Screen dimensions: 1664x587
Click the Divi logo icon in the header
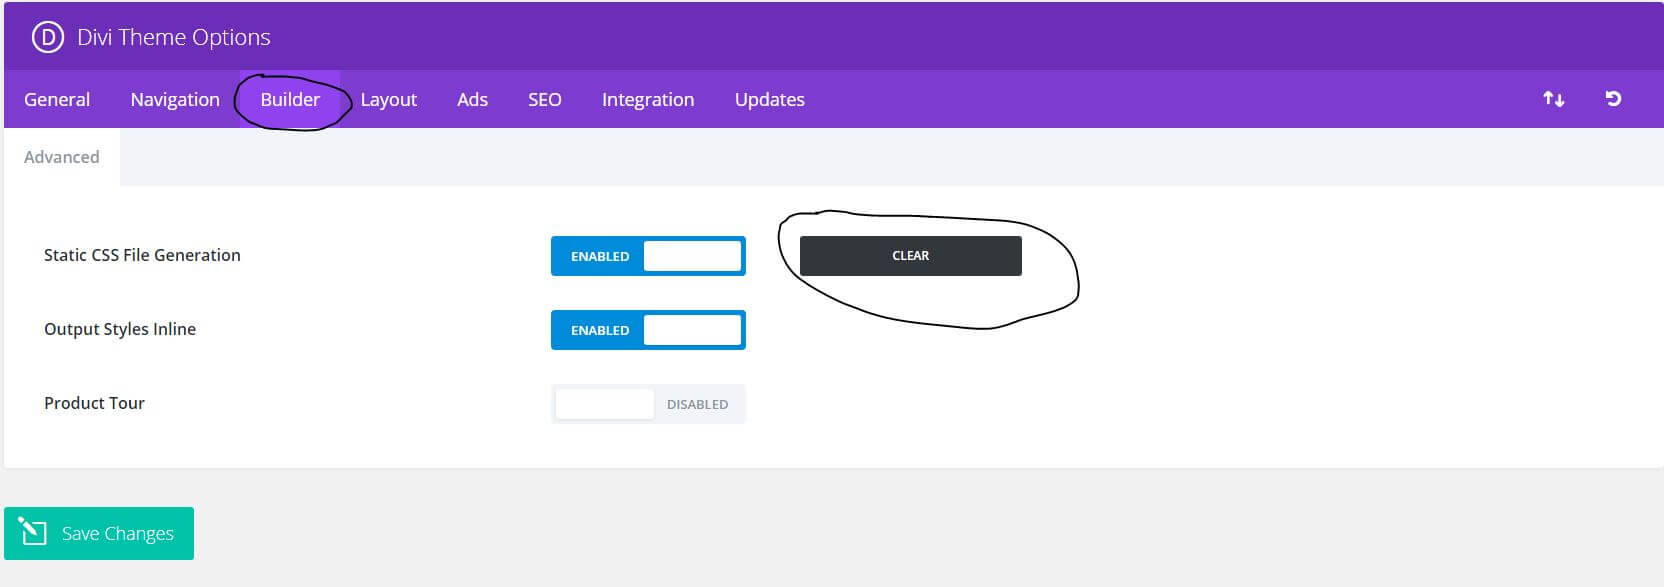pos(47,37)
